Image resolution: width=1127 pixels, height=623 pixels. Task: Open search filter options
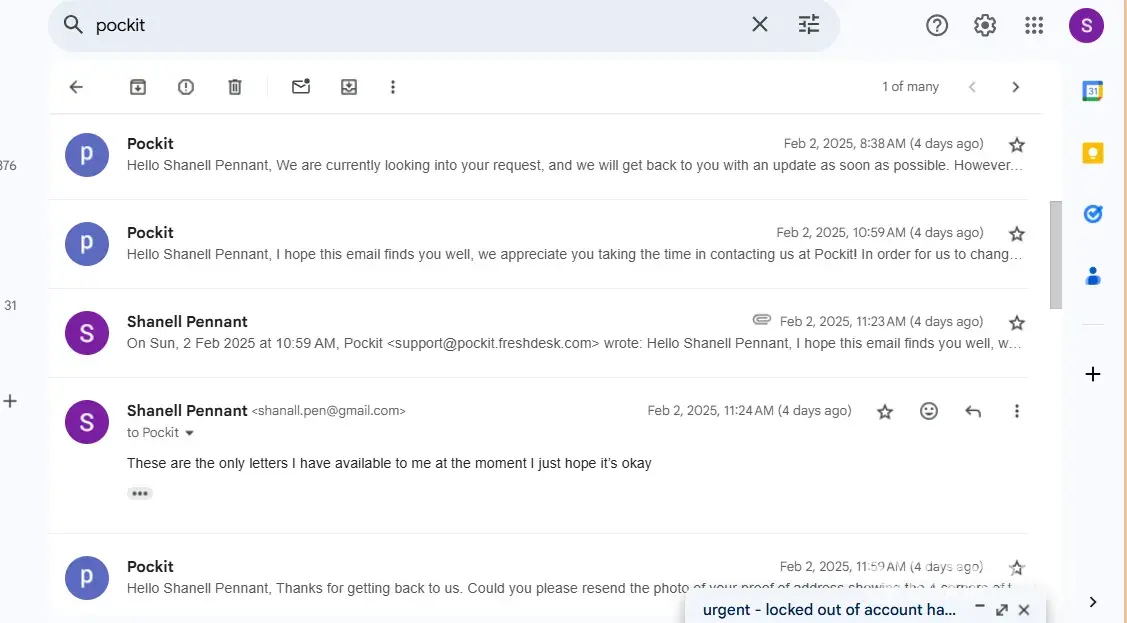click(809, 25)
